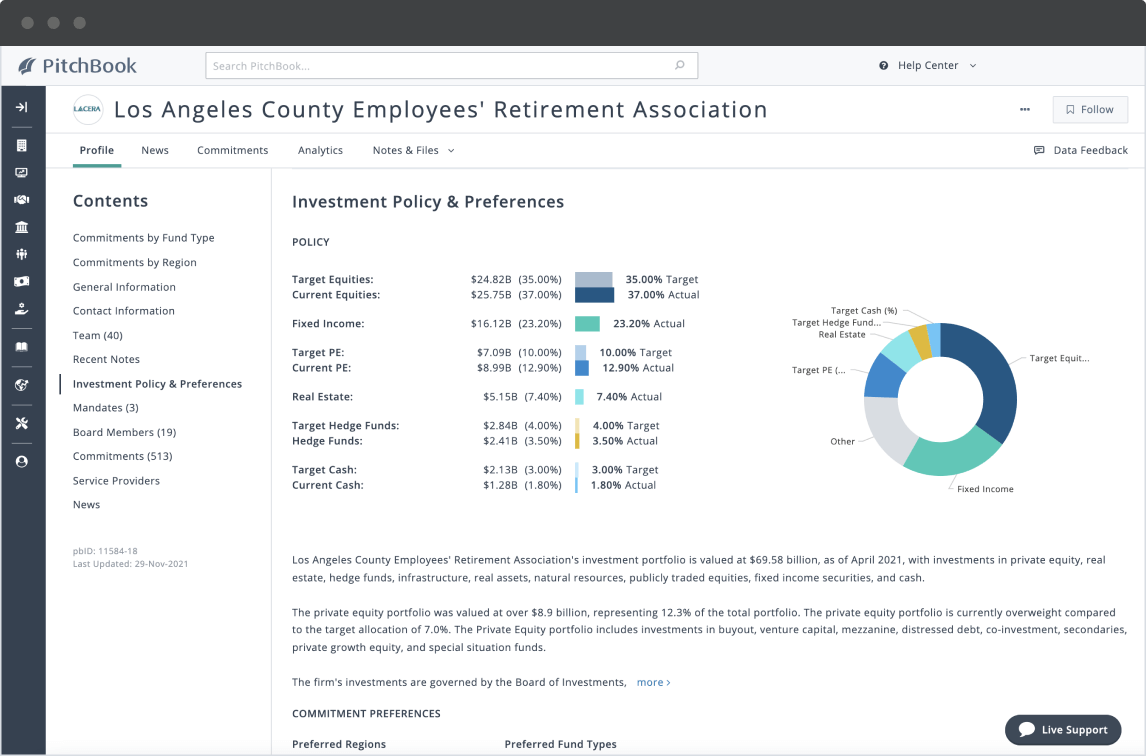Open the handshake (deals) sidebar icon
This screenshot has width=1146, height=756.
click(22, 200)
